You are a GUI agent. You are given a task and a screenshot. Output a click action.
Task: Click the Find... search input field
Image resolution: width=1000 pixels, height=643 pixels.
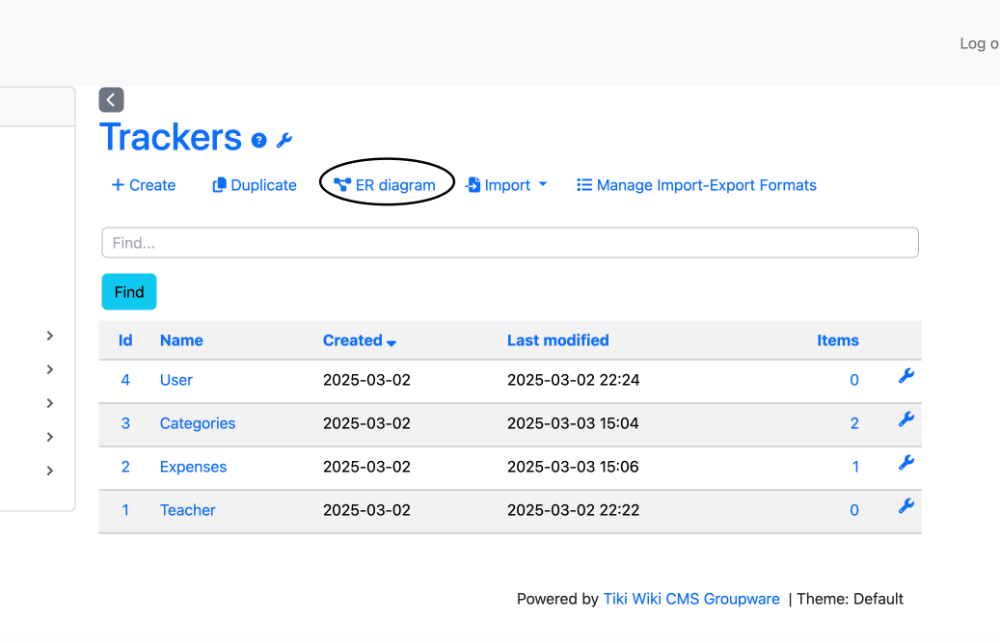tap(510, 242)
